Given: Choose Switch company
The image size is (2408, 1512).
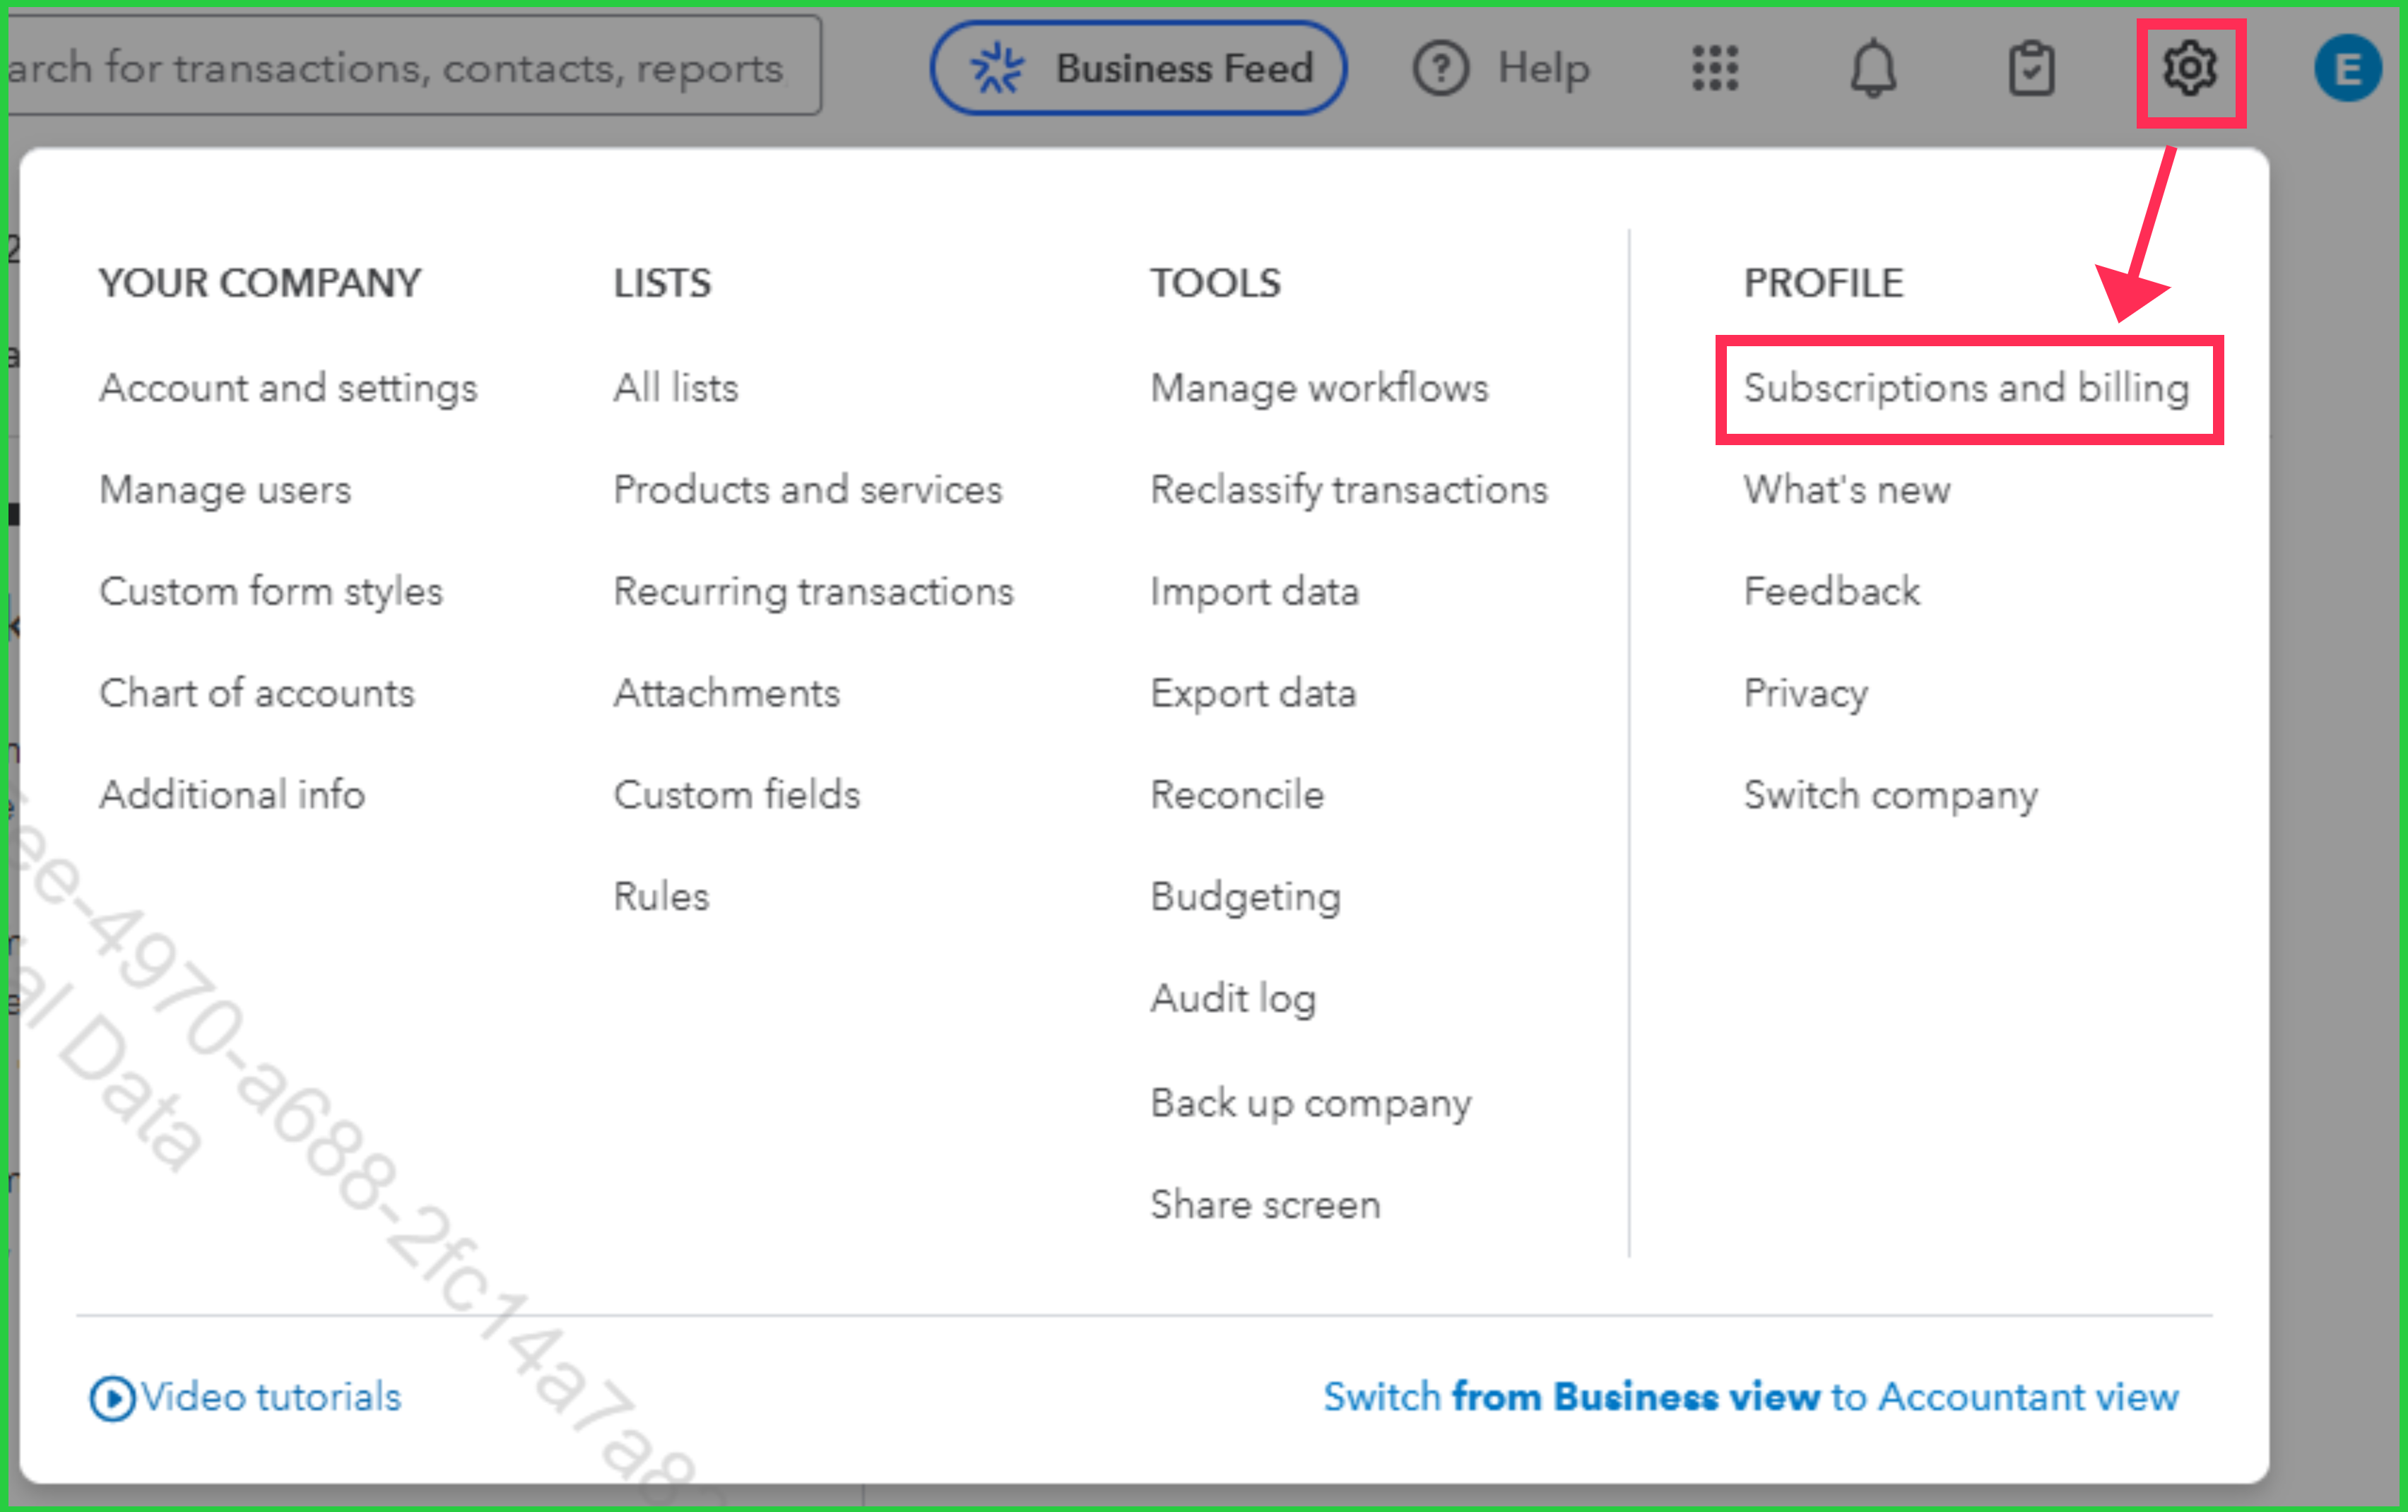Looking at the screenshot, I should click(x=1890, y=795).
